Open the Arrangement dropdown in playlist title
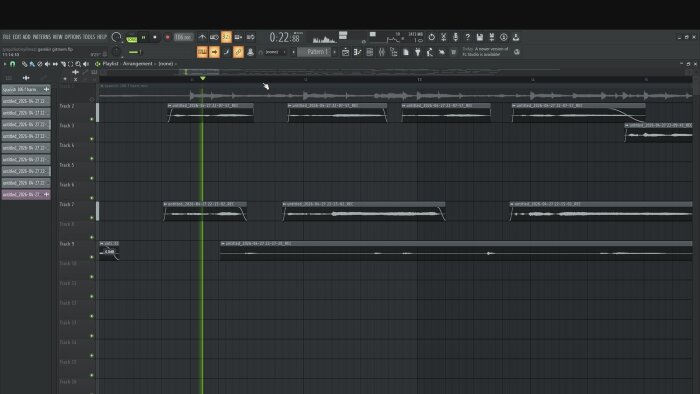700x394 pixels. pos(138,64)
